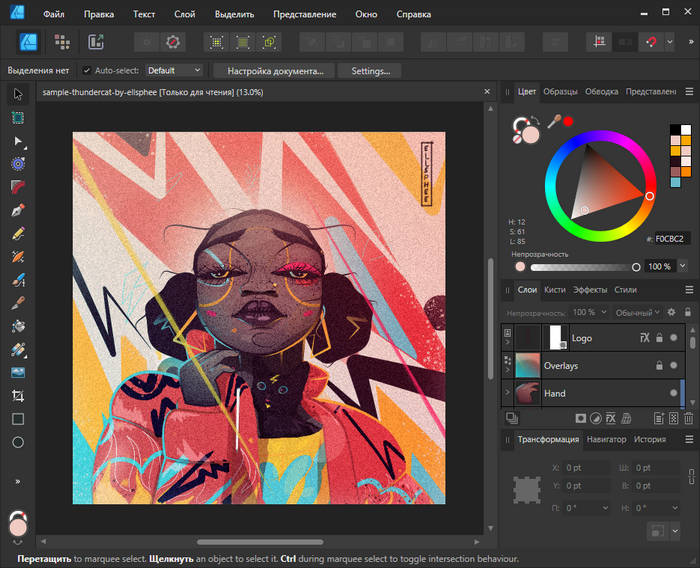Select the Pen tool

pyautogui.click(x=18, y=211)
